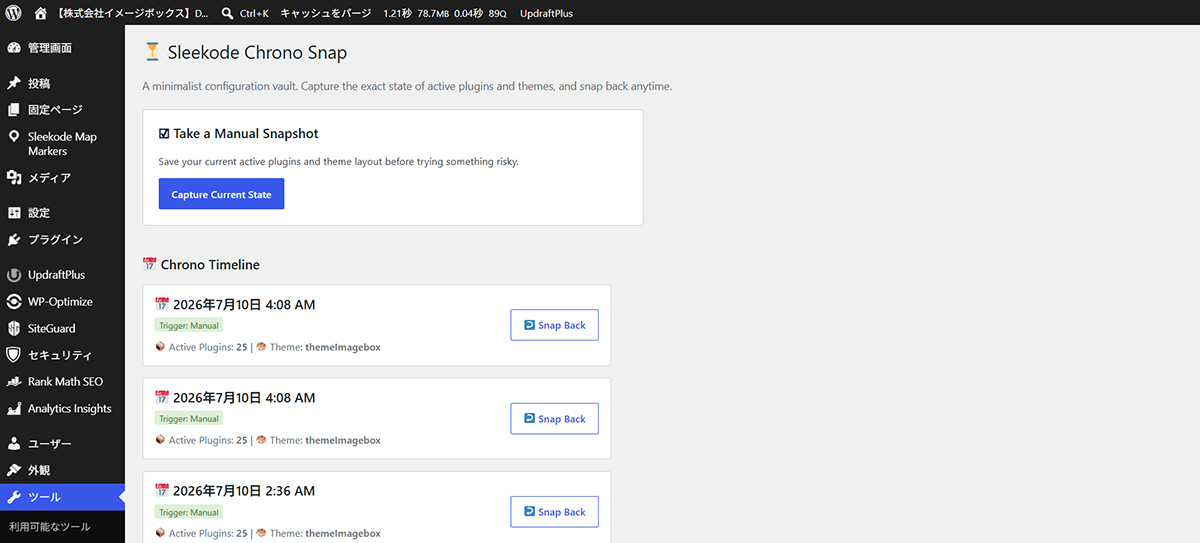
Task: Open the WordPress logo menu
Action: (13, 13)
